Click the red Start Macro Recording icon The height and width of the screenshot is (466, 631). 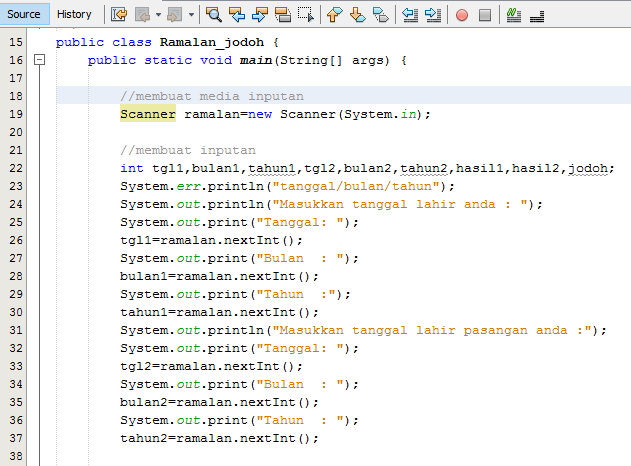pyautogui.click(x=462, y=15)
